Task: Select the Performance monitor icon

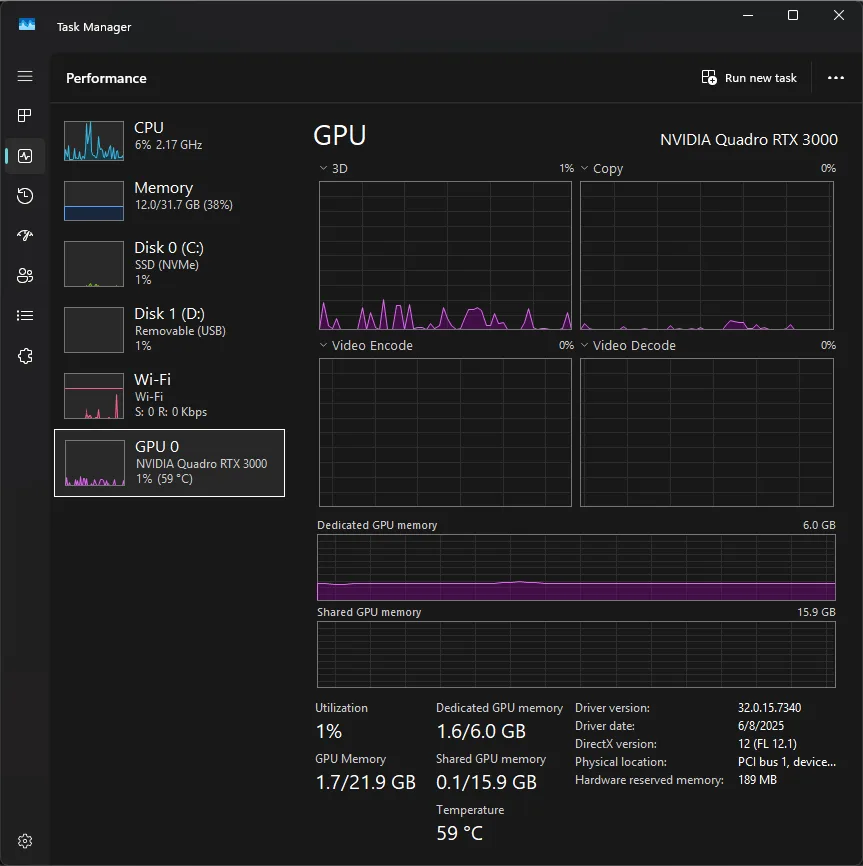Action: (24, 156)
